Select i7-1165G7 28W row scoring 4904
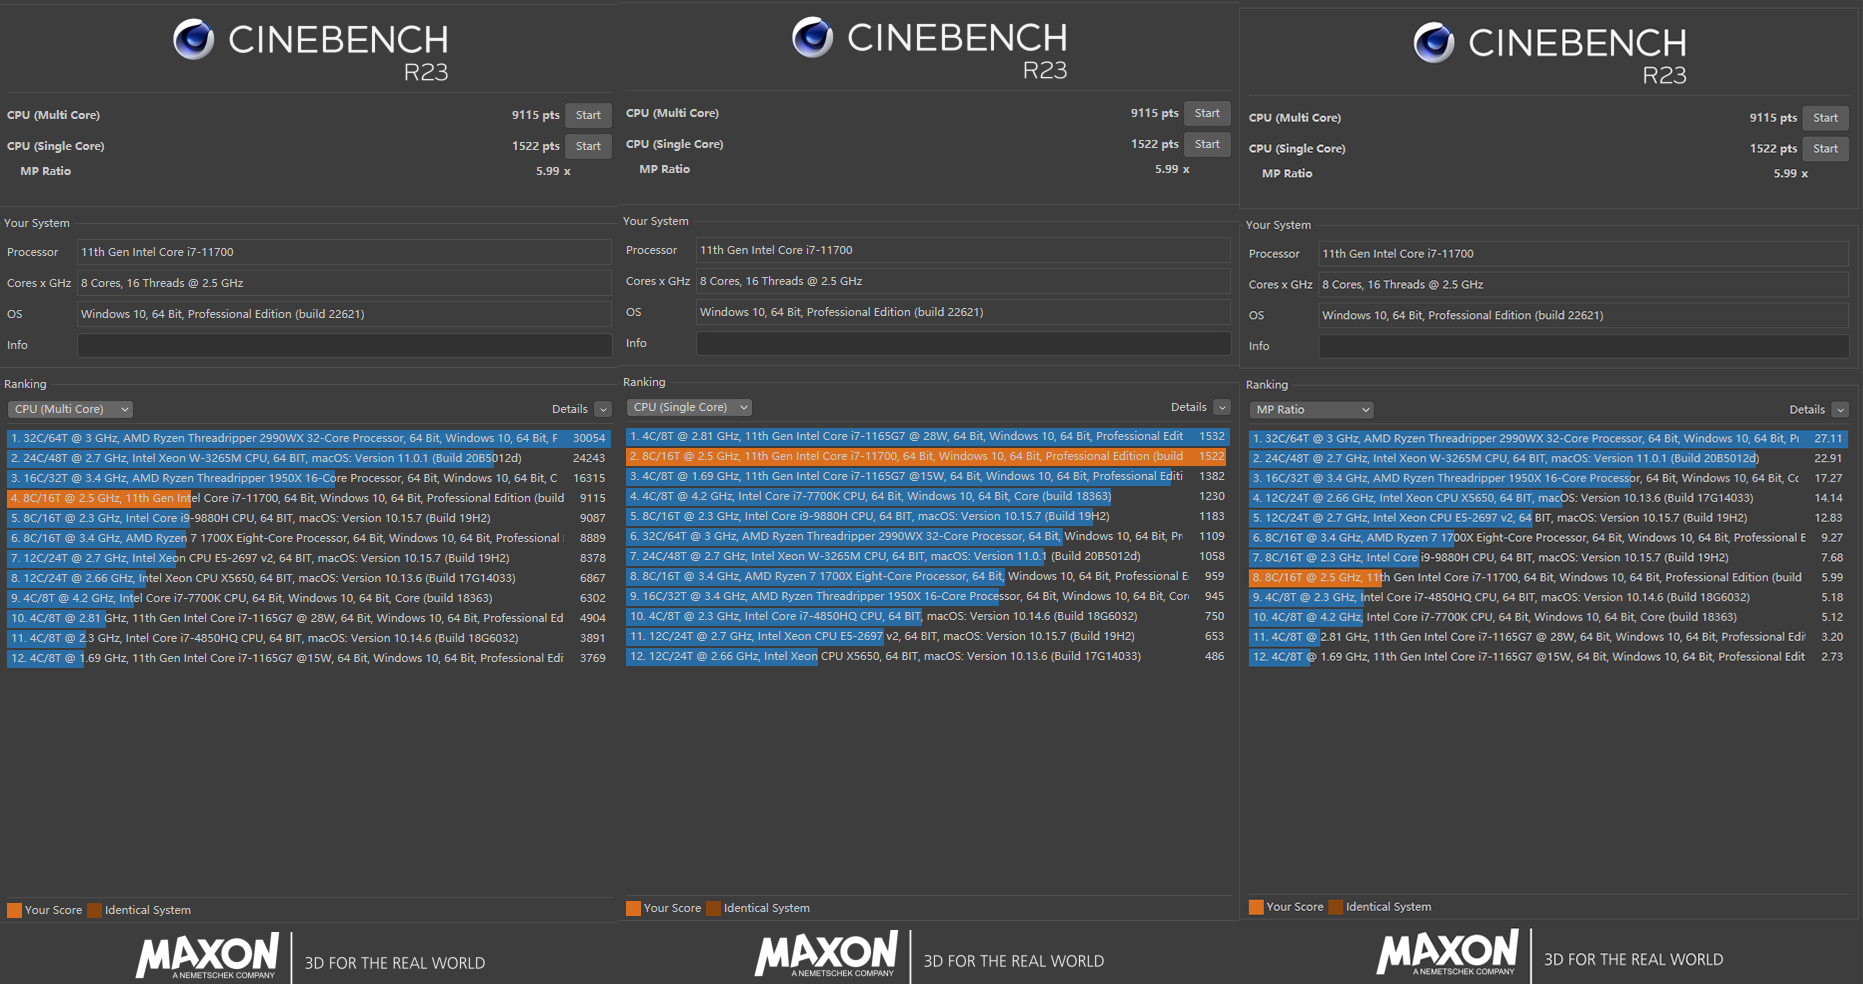Screen dimensions: 1863x984 [308, 618]
